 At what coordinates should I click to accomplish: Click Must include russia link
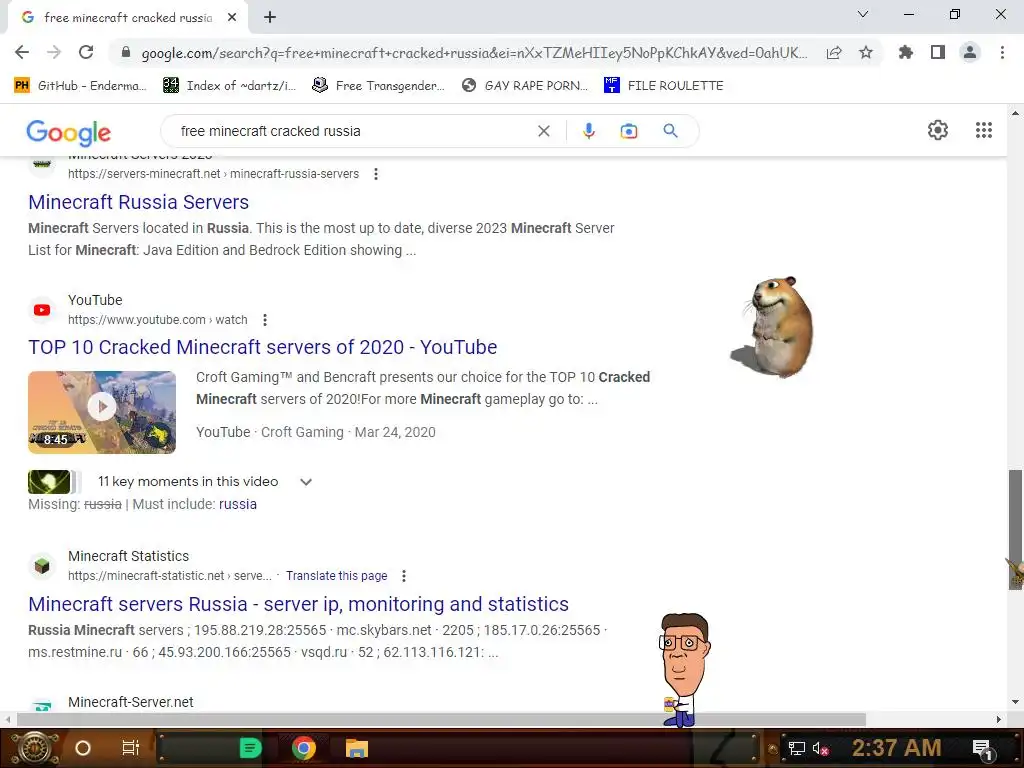(238, 504)
